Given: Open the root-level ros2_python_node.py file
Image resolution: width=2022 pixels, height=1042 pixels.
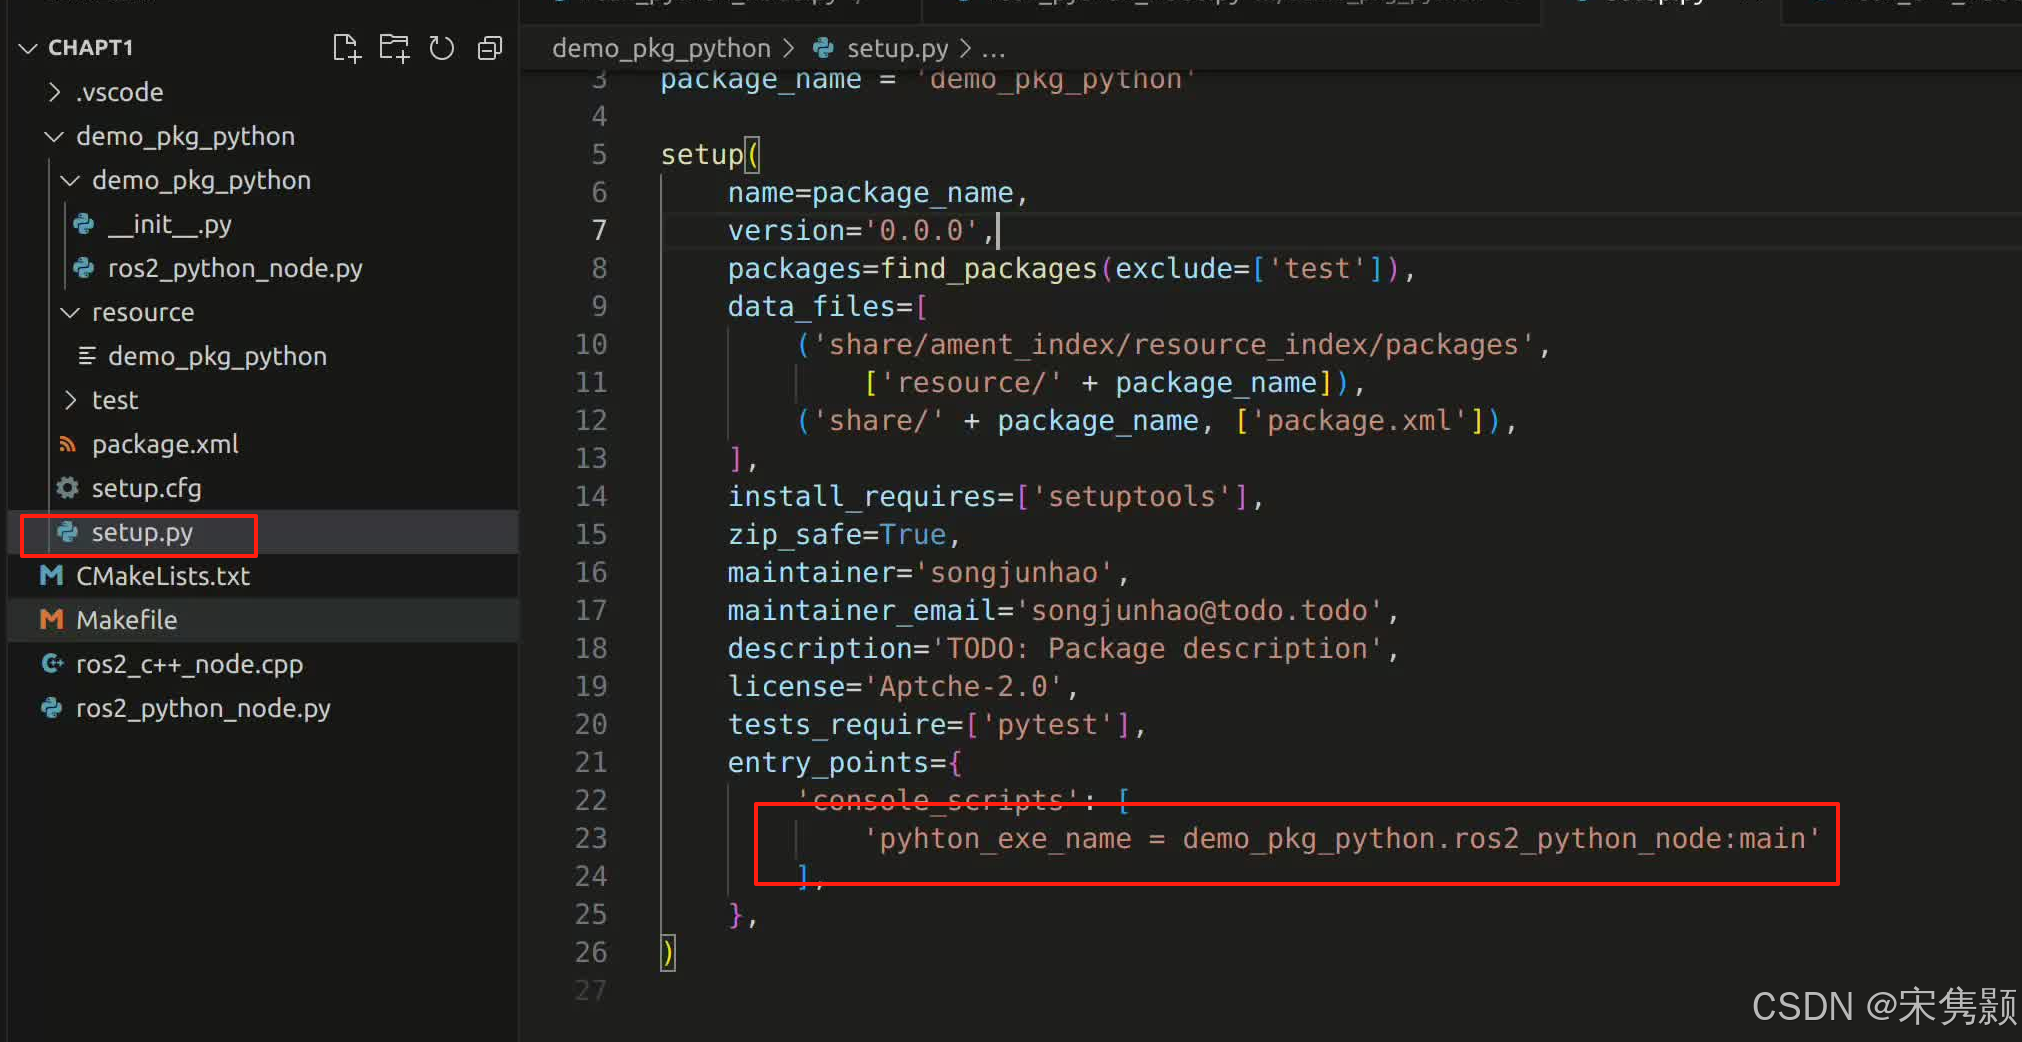Looking at the screenshot, I should [203, 708].
